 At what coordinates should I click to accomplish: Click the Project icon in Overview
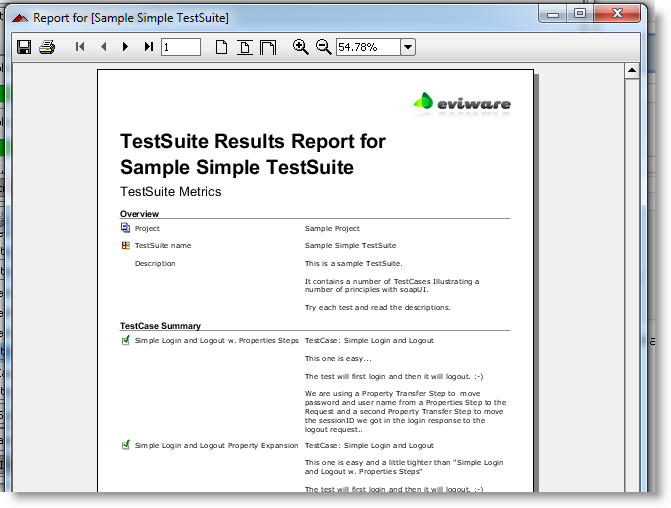pyautogui.click(x=125, y=228)
